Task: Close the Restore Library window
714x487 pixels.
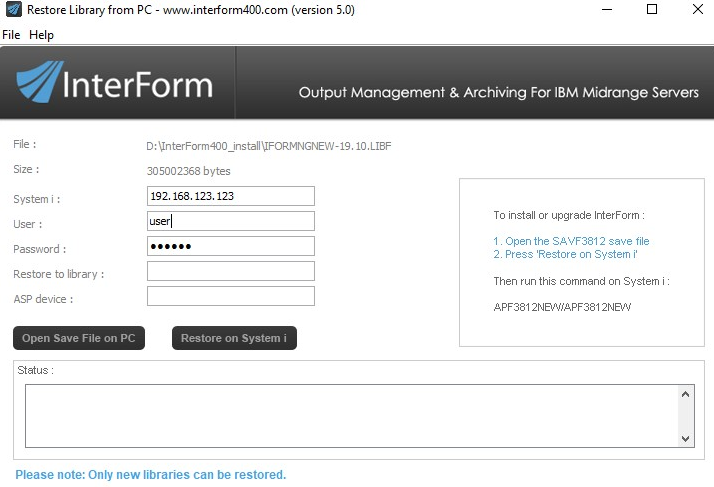Action: 698,10
